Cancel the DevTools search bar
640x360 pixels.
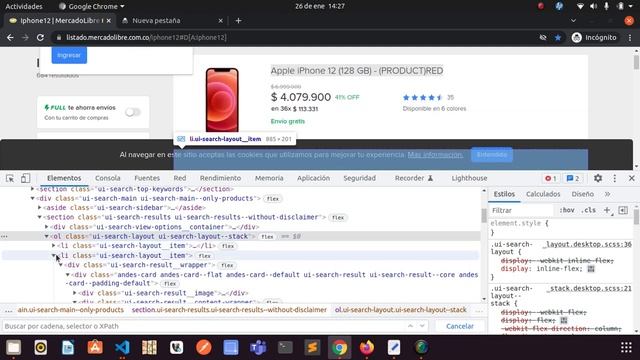(x=460, y=326)
